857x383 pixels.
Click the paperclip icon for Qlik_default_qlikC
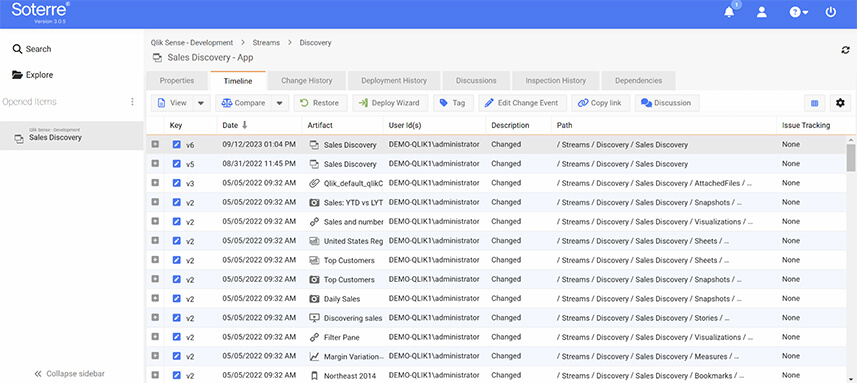[x=314, y=183]
